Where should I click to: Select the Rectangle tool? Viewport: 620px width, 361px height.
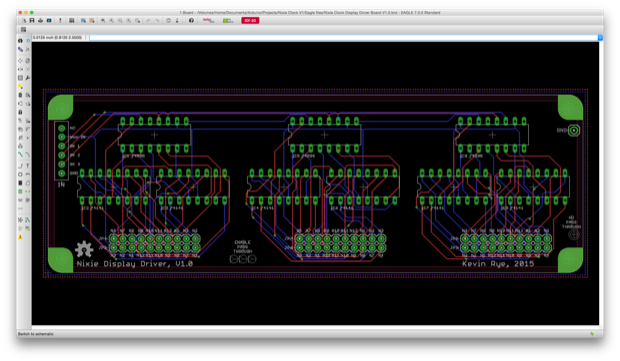(20, 183)
